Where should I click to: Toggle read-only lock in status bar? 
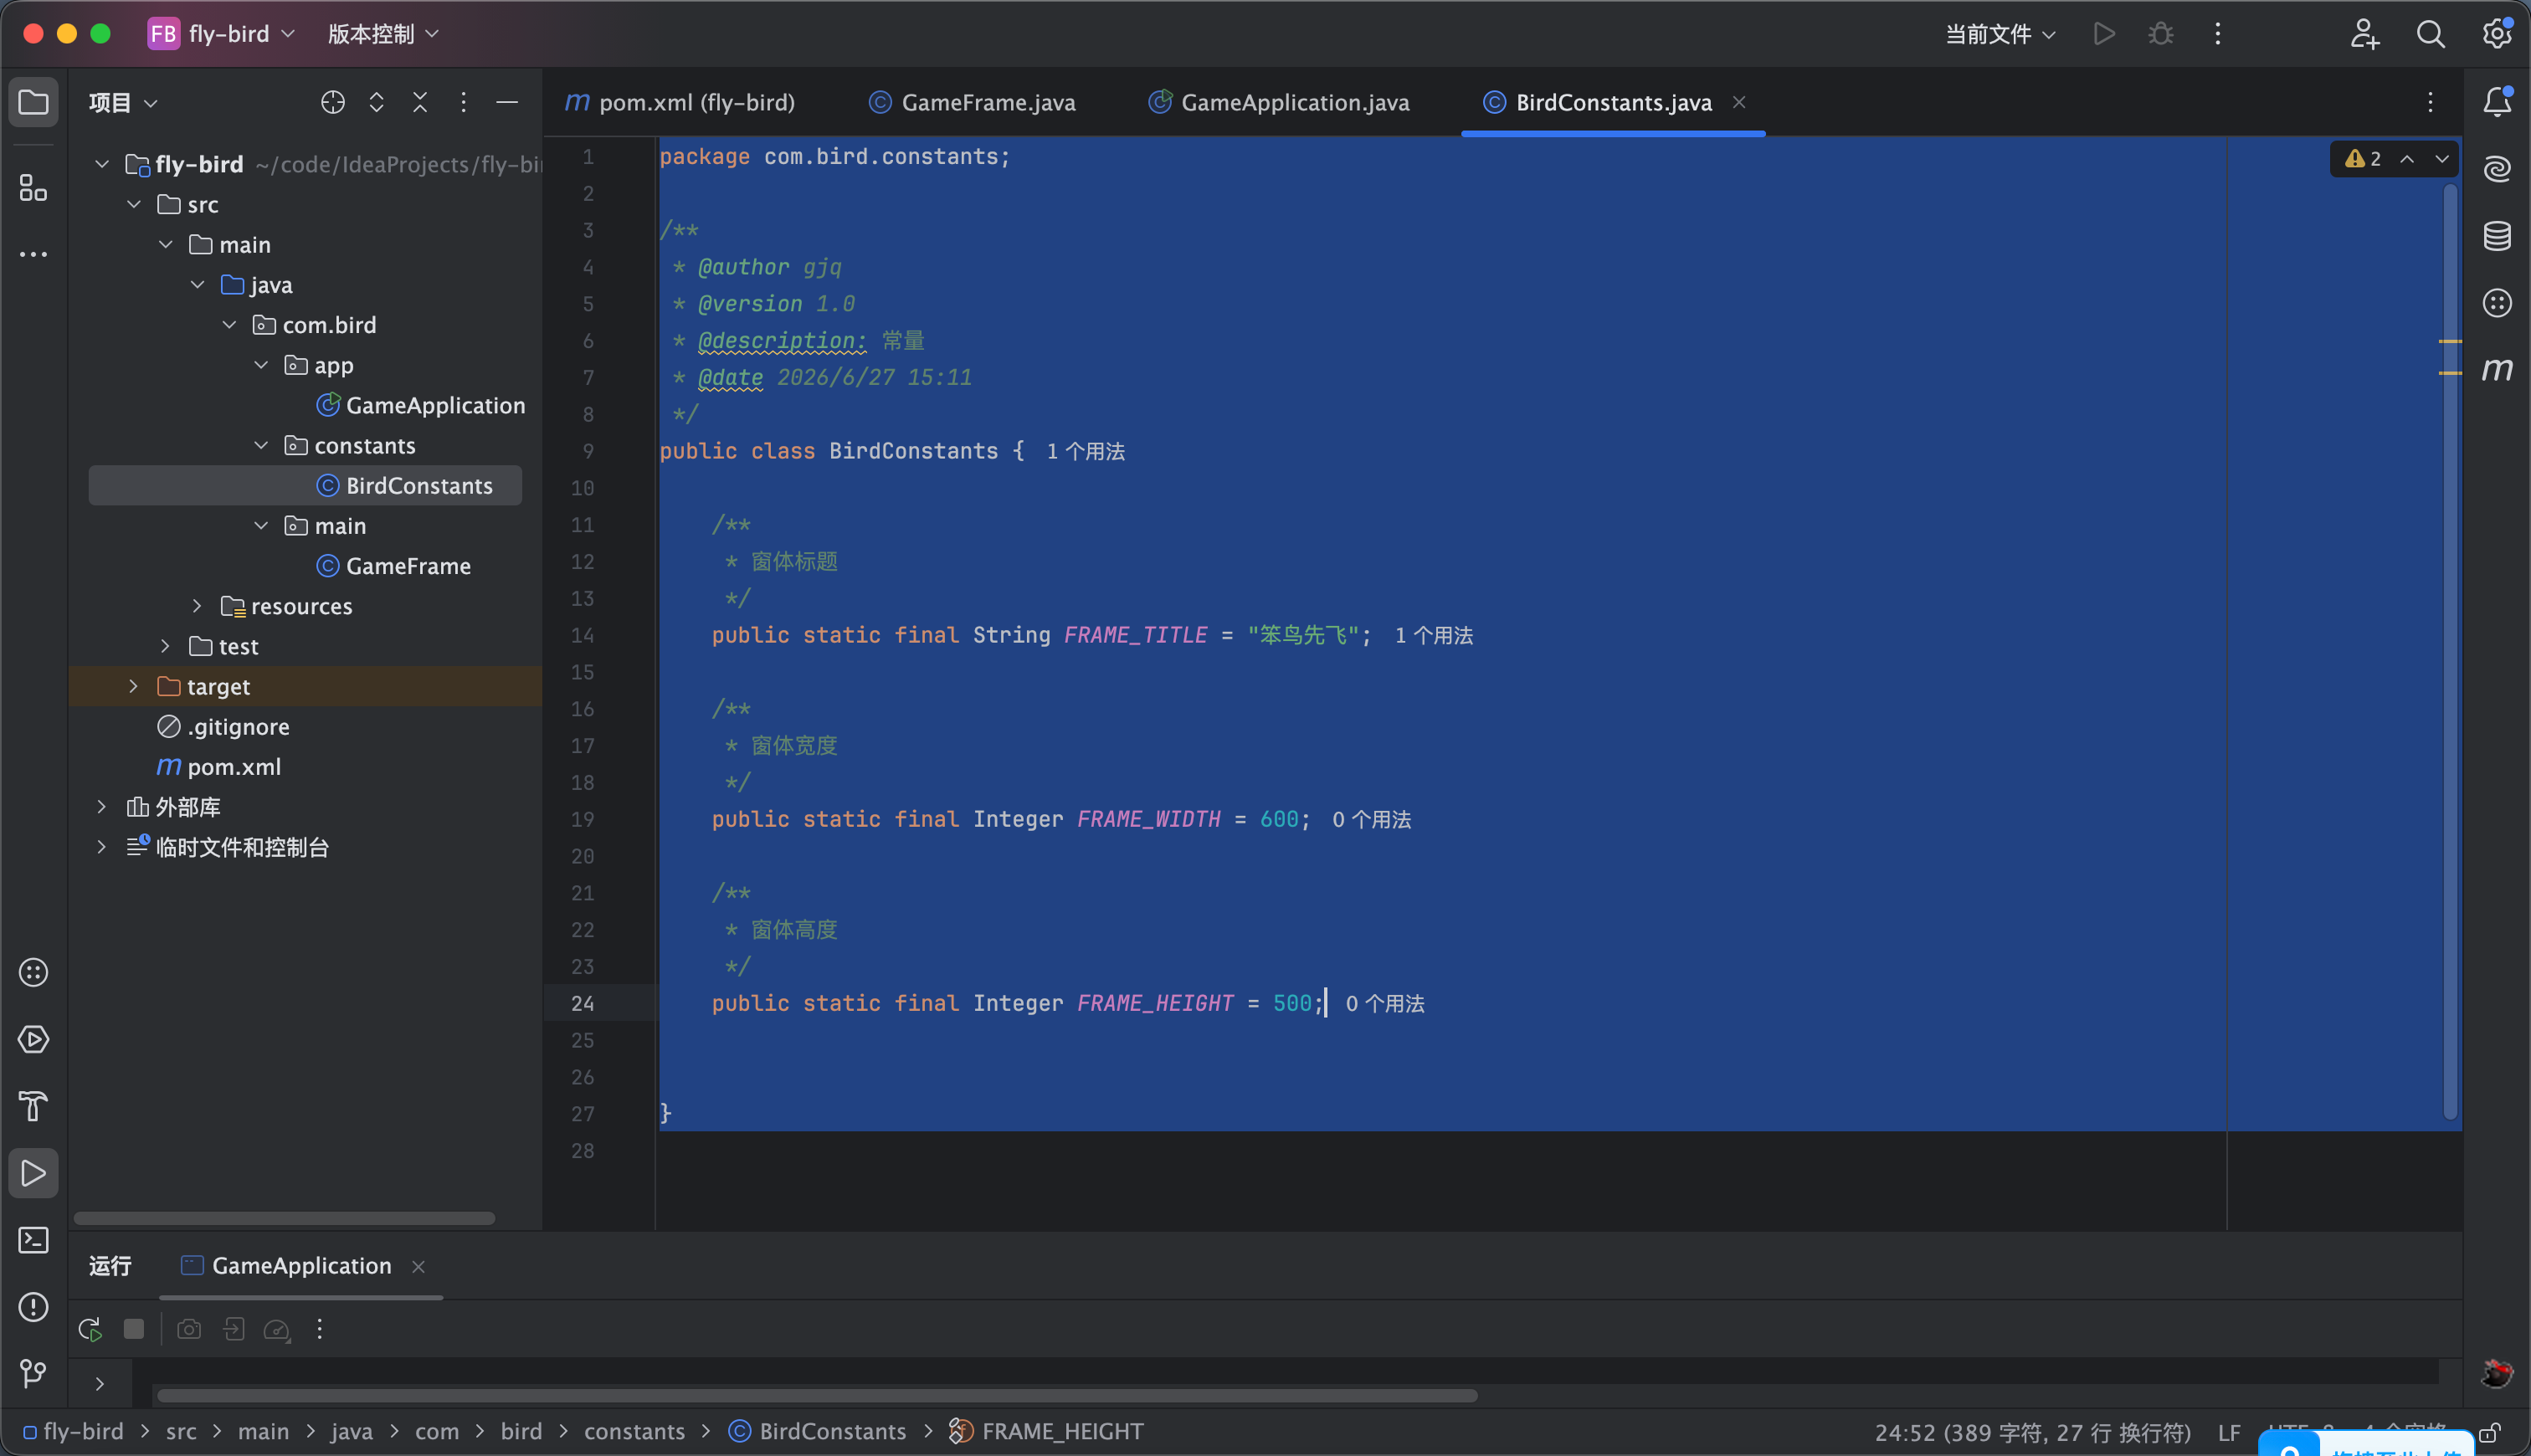[x=2490, y=1432]
